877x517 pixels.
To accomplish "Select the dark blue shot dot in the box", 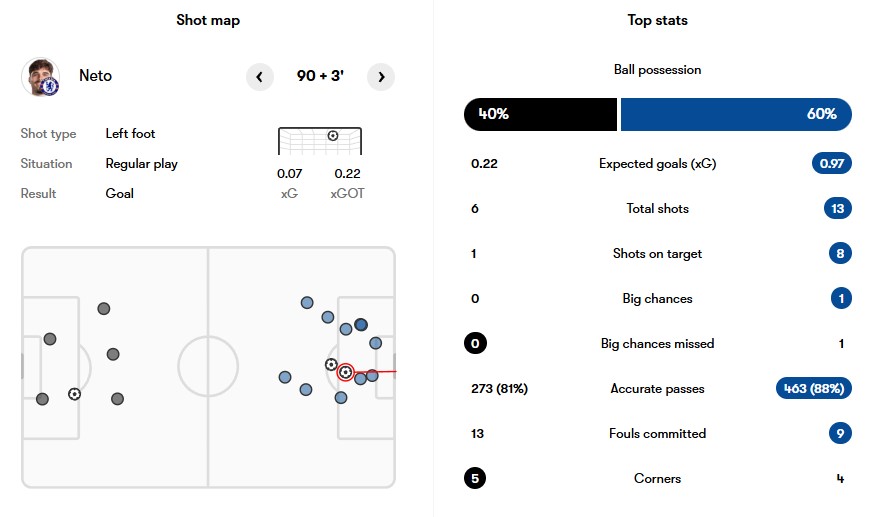I will pyautogui.click(x=361, y=325).
